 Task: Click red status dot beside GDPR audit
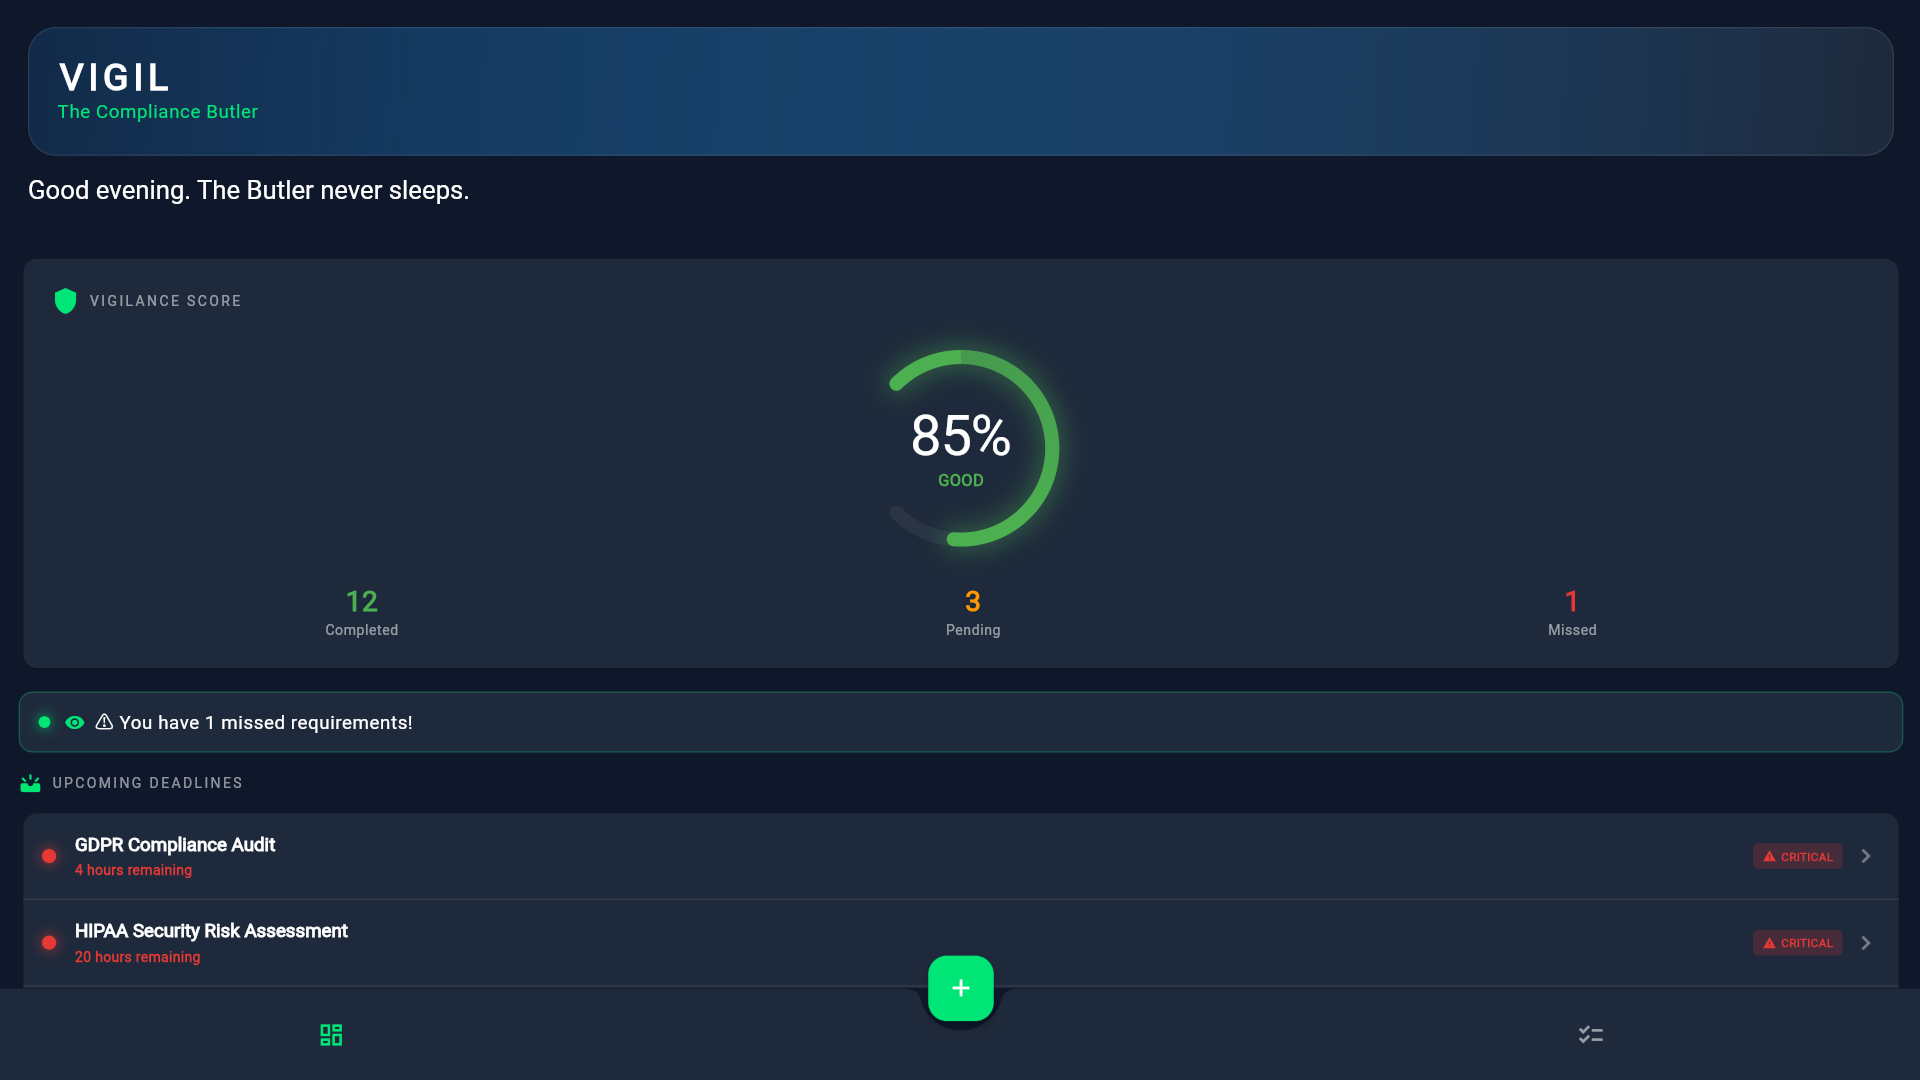(49, 856)
